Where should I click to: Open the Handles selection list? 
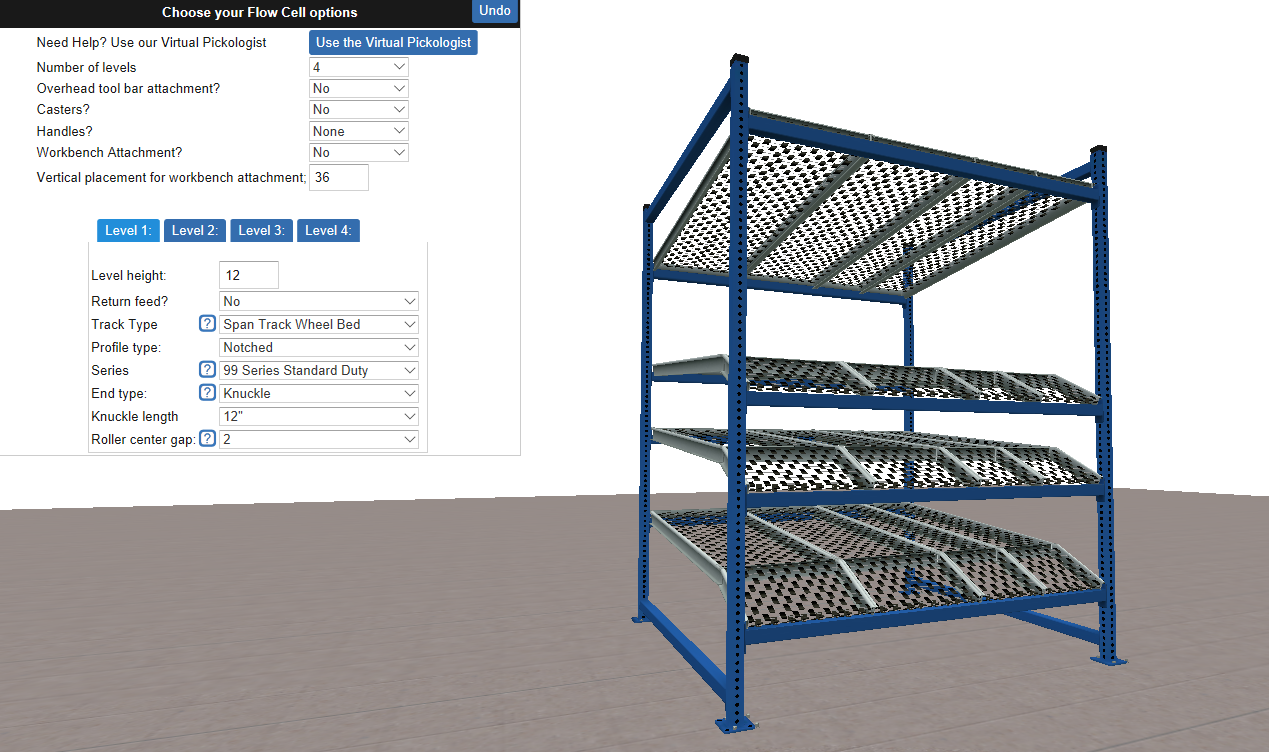coord(358,130)
